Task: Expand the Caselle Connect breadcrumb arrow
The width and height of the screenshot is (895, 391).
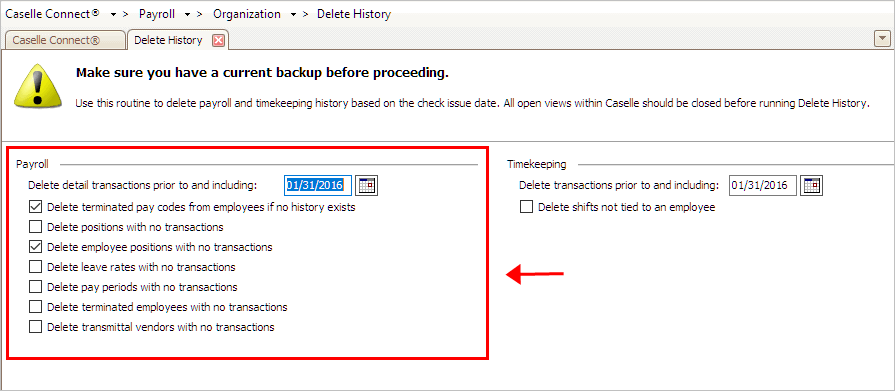Action: pos(114,14)
